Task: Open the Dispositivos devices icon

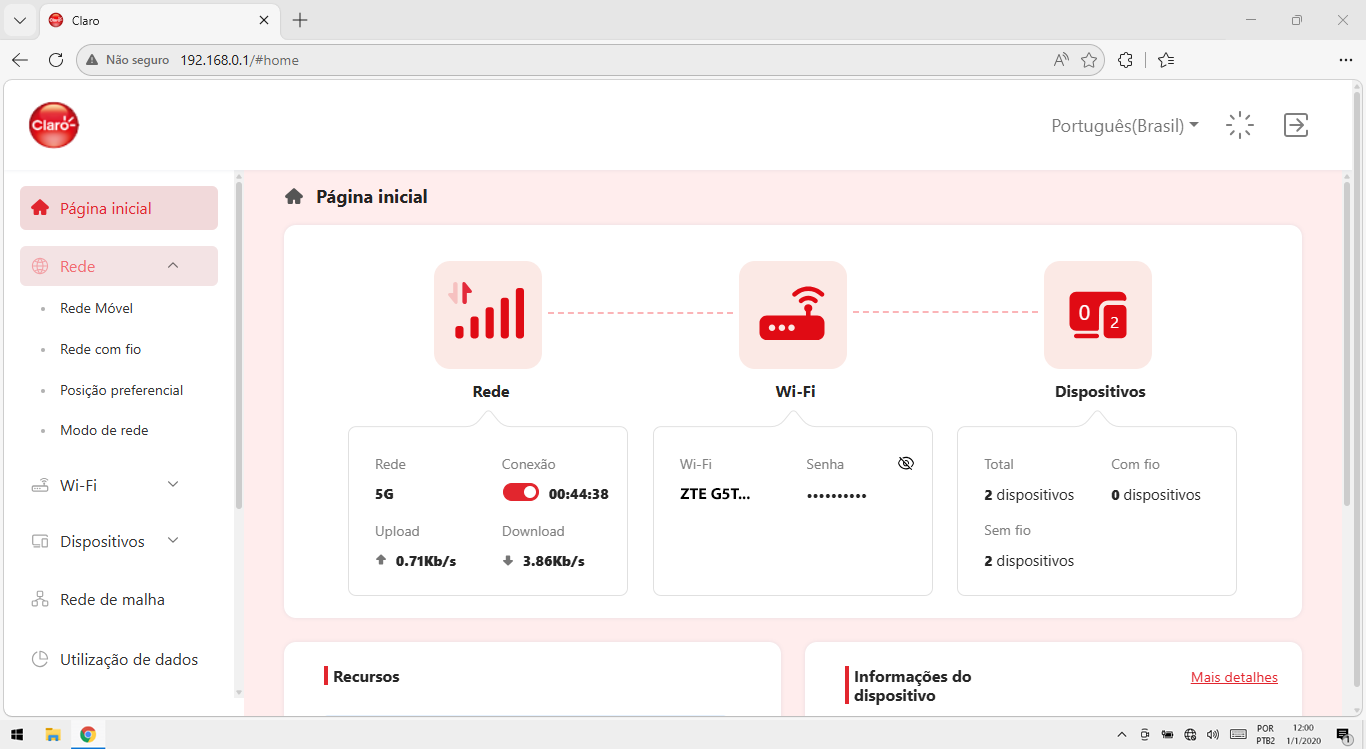Action: (1098, 315)
